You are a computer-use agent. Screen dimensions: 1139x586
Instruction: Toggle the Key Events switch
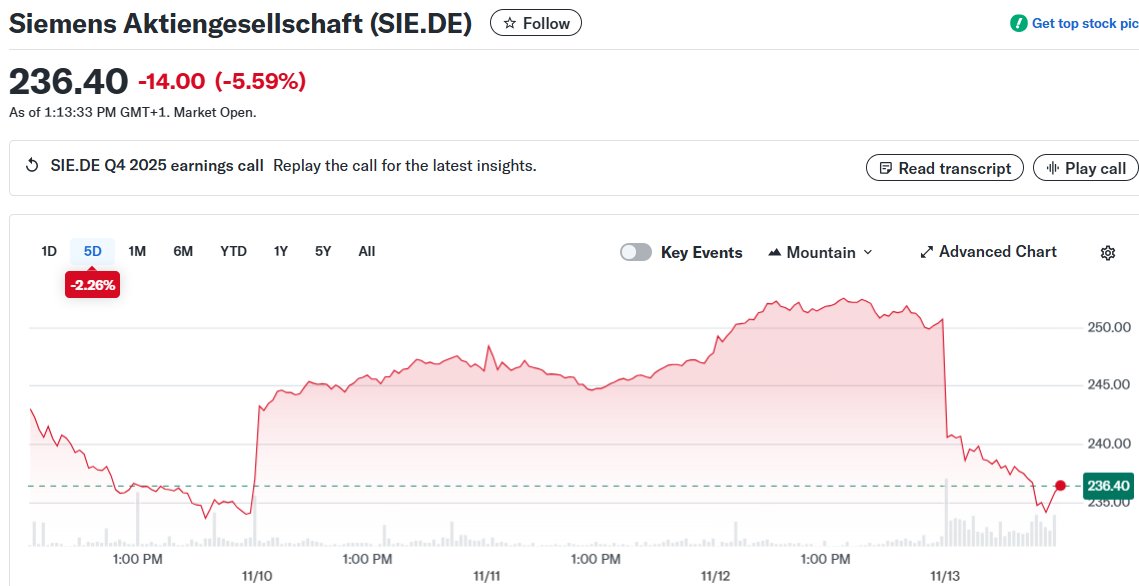tap(636, 252)
